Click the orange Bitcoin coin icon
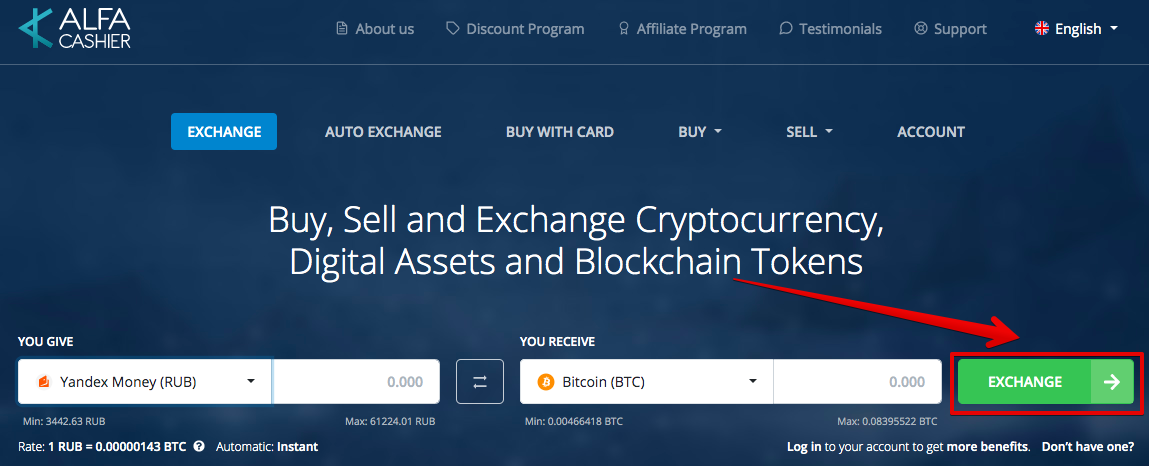1149x466 pixels. click(x=546, y=382)
